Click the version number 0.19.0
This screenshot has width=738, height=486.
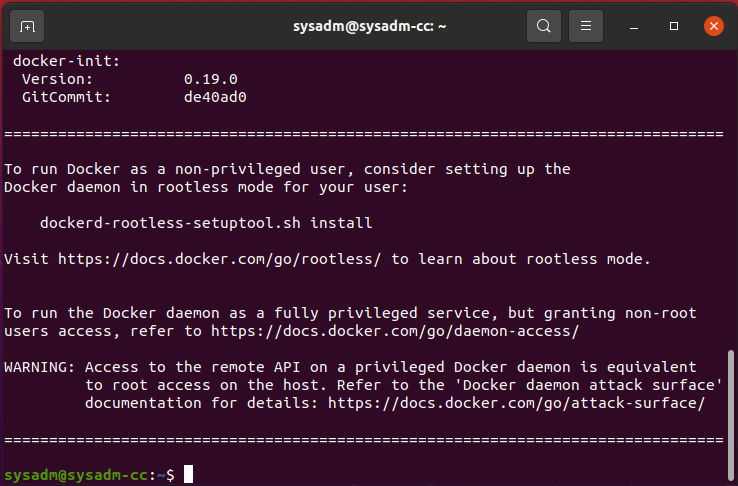[210, 79]
